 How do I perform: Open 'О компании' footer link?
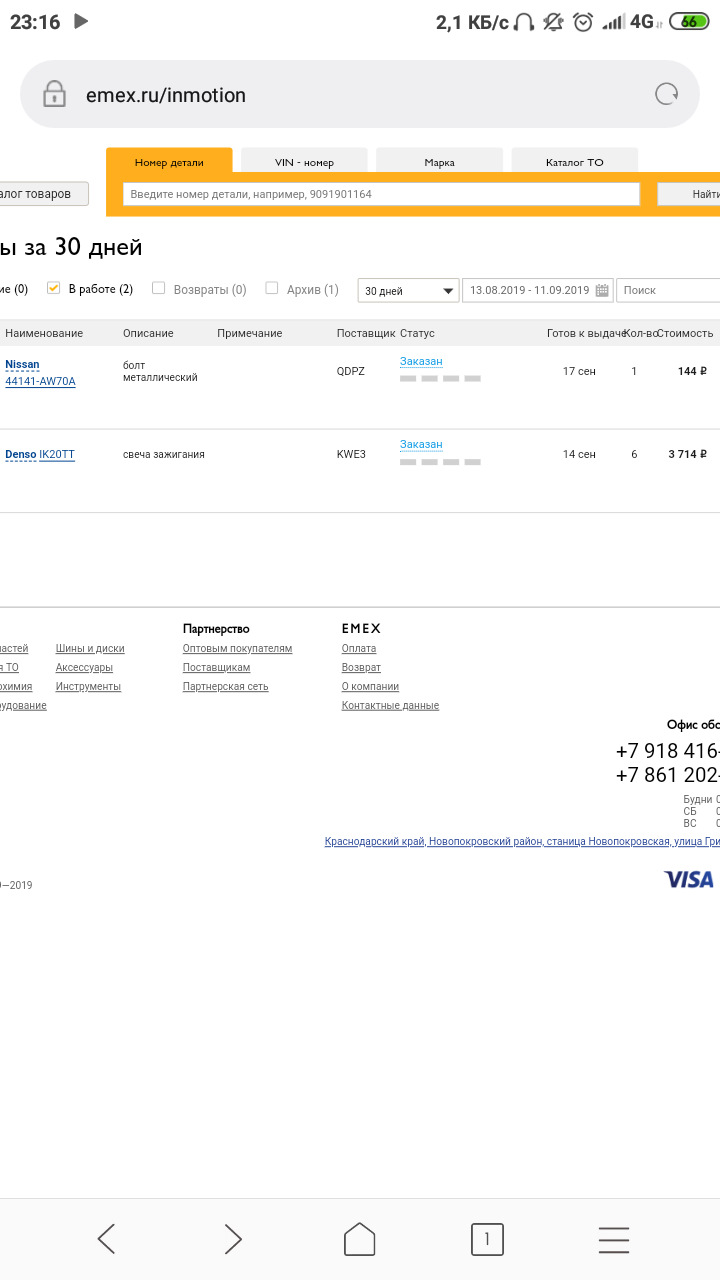point(370,686)
